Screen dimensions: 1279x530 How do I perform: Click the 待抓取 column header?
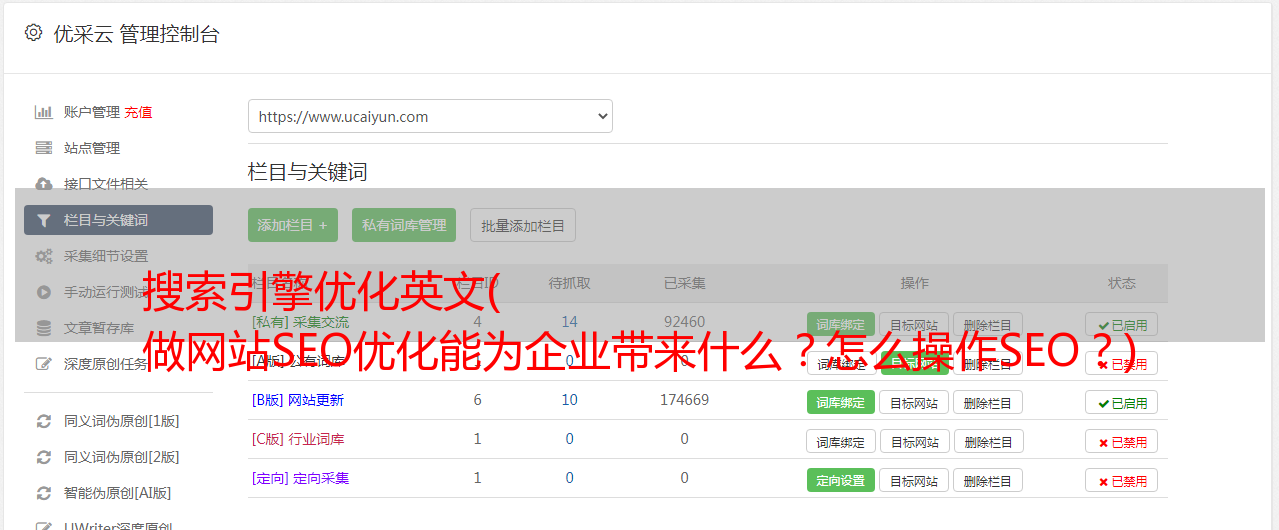(x=570, y=283)
